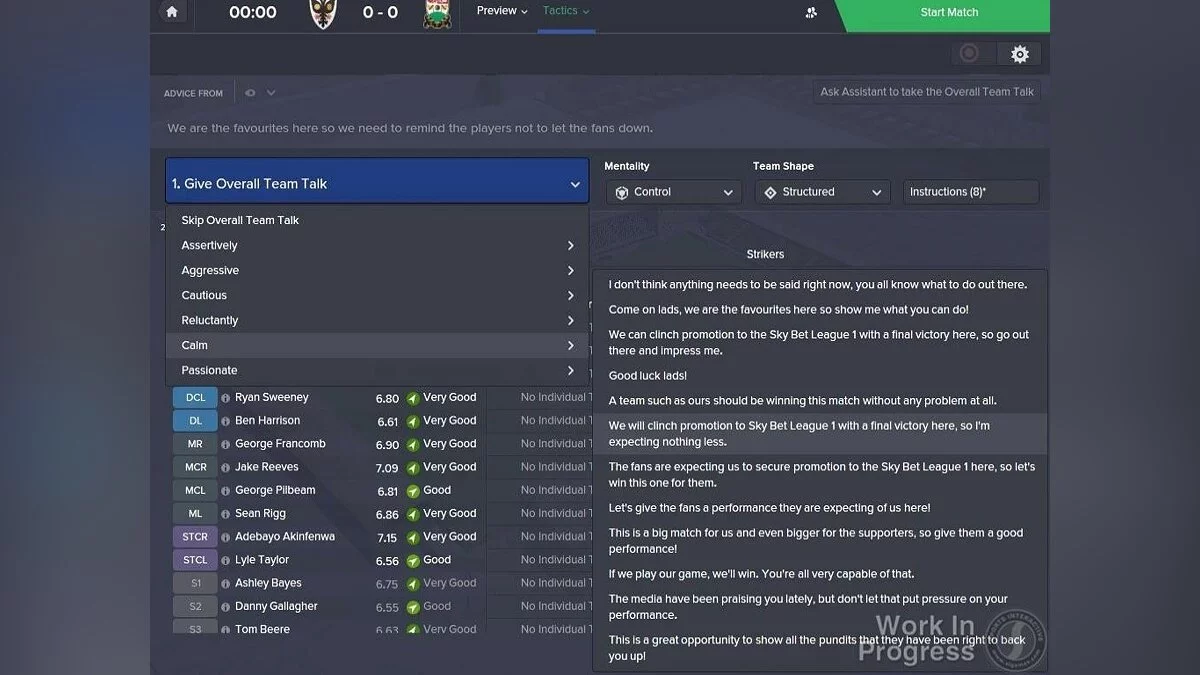Open match settings via the gear icon
The width and height of the screenshot is (1200, 675).
point(1019,53)
